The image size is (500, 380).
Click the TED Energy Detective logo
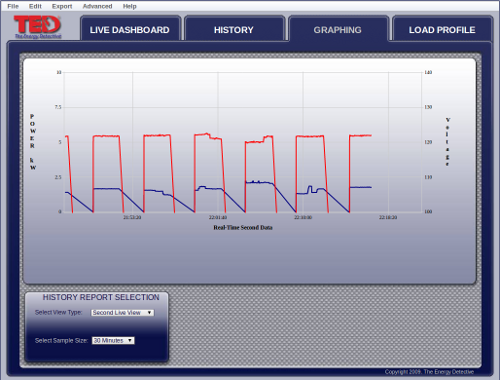38,27
